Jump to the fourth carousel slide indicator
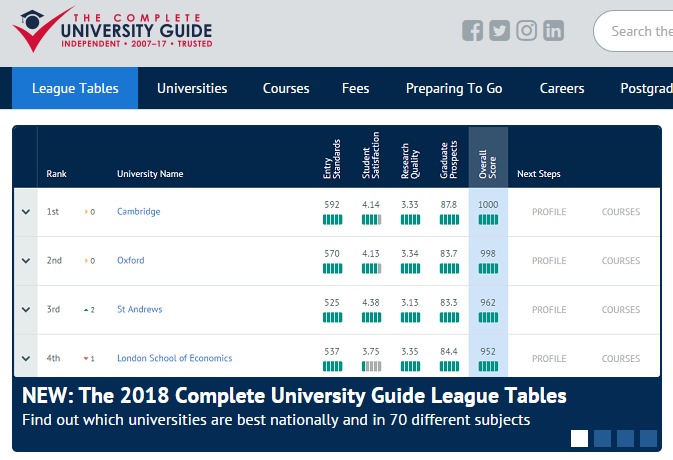This screenshot has height=460, width=673. 648,438
